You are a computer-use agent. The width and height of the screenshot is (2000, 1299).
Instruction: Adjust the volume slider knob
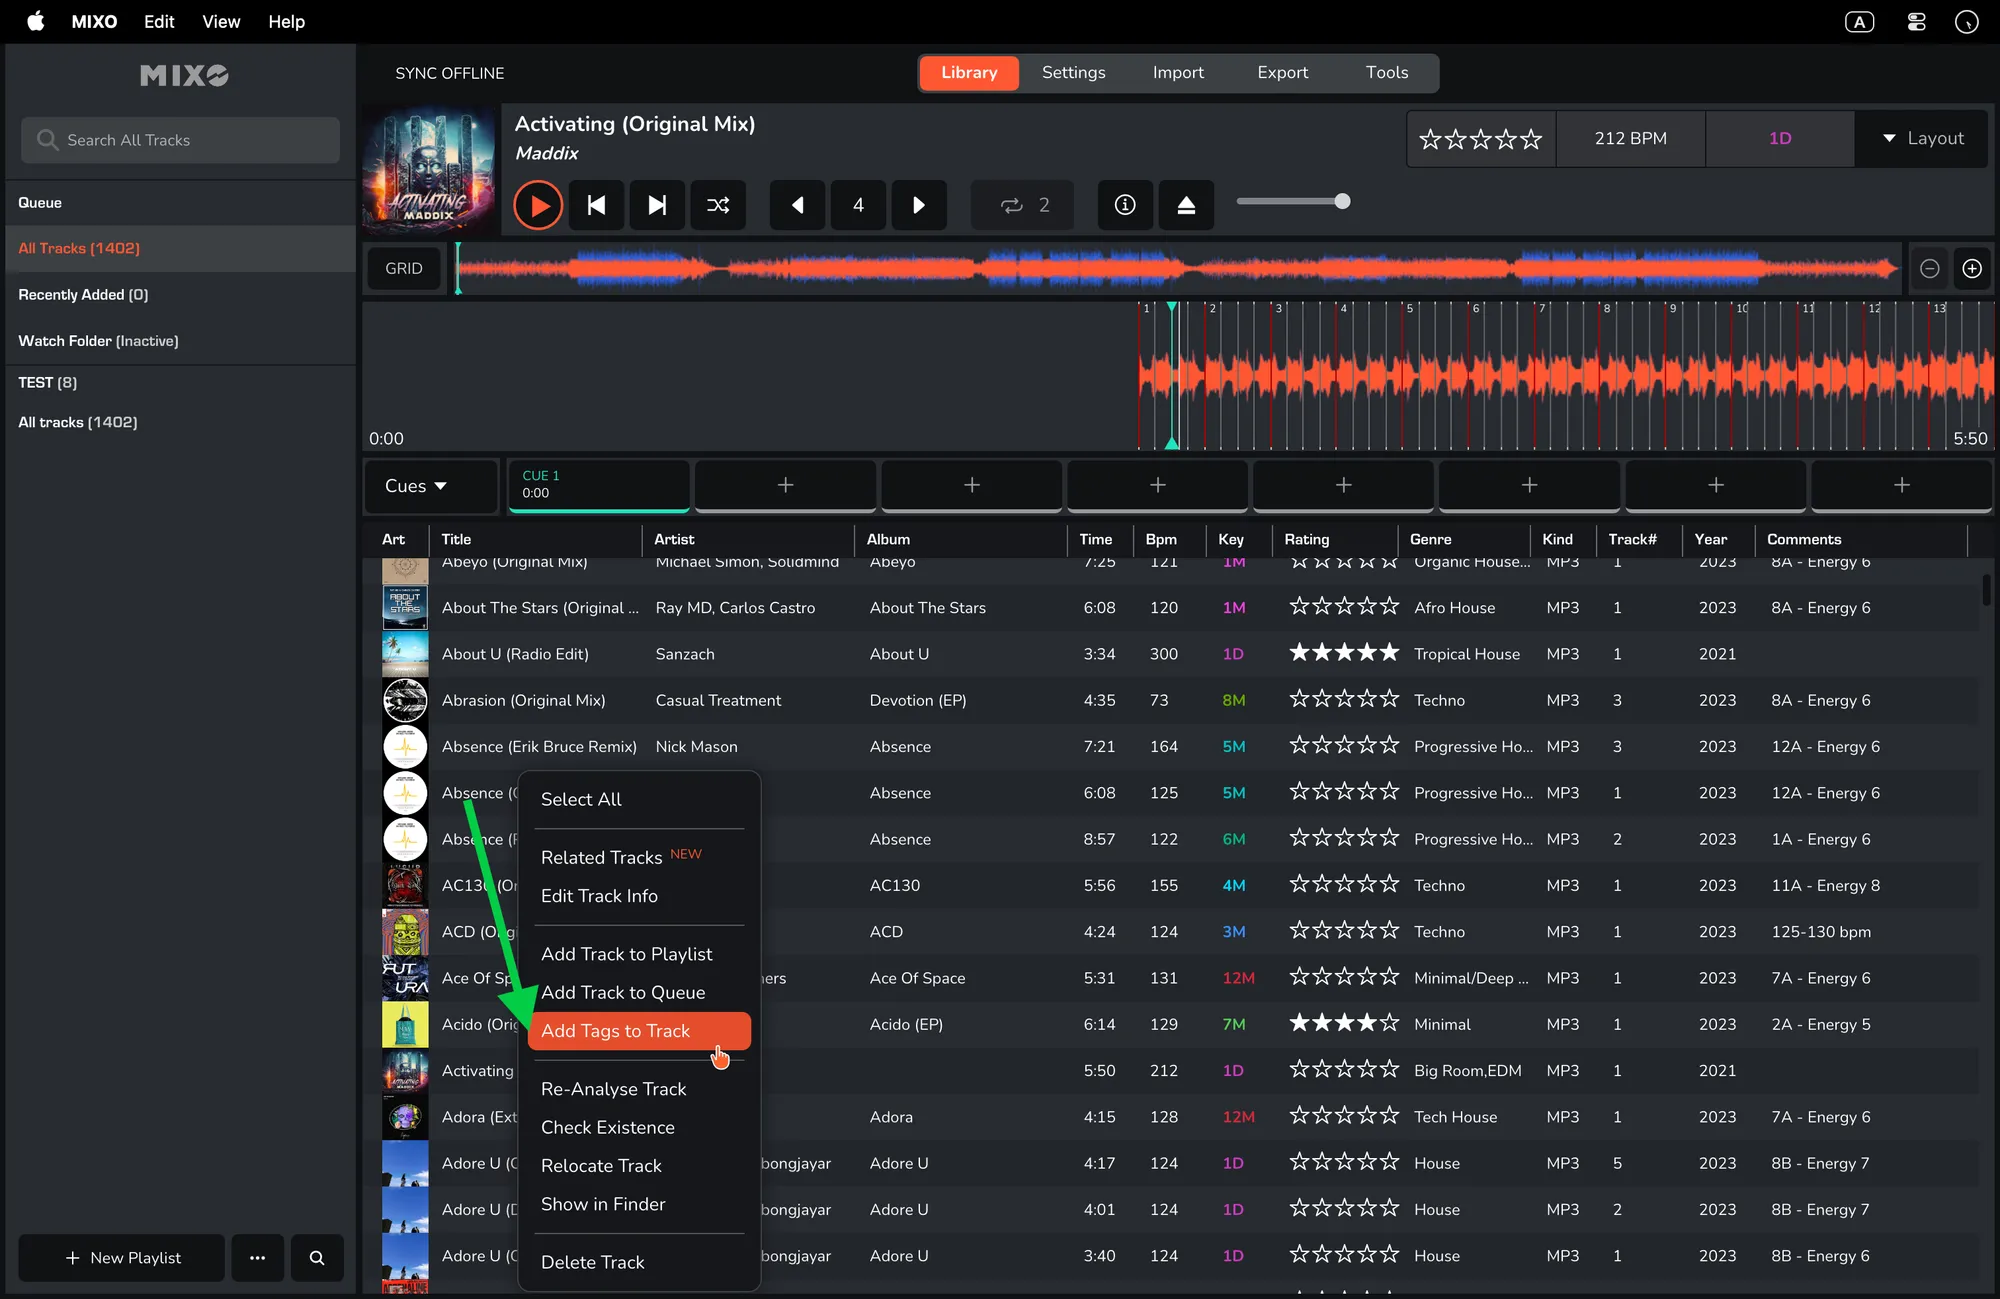pos(1342,202)
